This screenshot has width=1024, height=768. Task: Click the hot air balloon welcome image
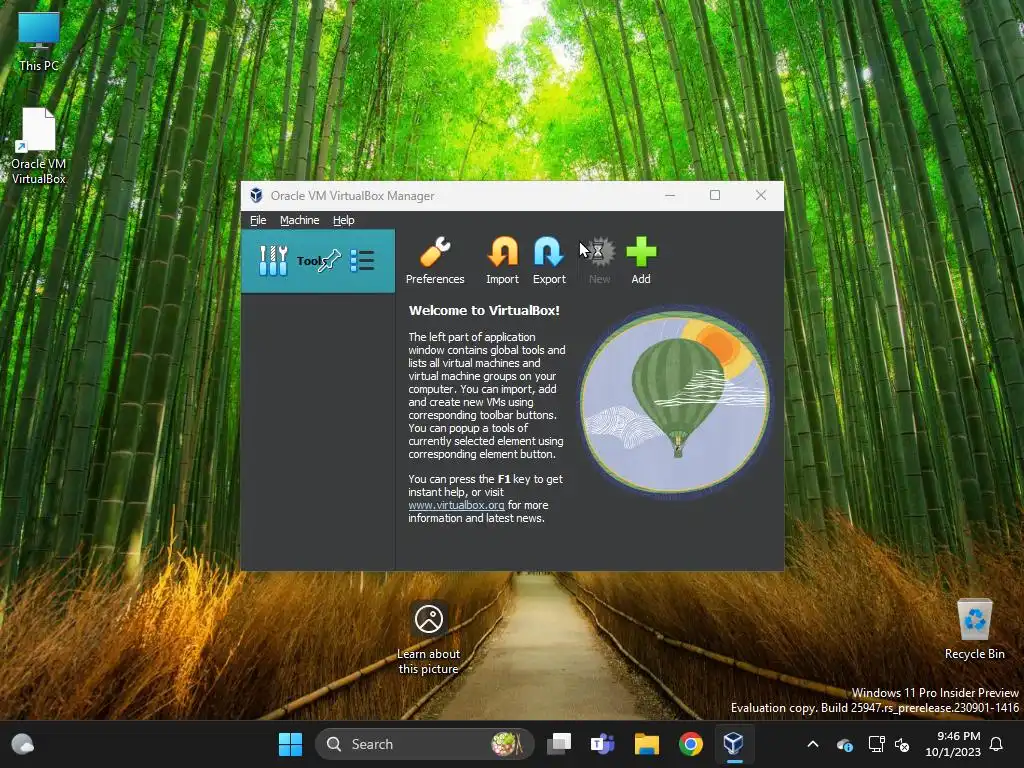(x=675, y=401)
